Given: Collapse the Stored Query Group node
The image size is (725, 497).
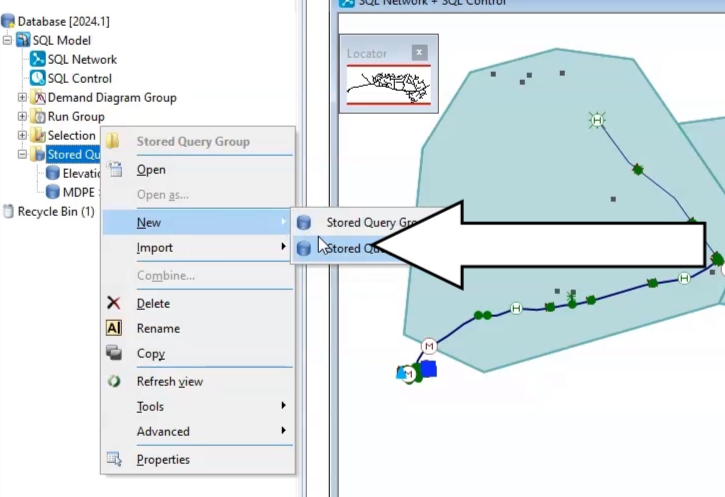Looking at the screenshot, I should pos(22,154).
